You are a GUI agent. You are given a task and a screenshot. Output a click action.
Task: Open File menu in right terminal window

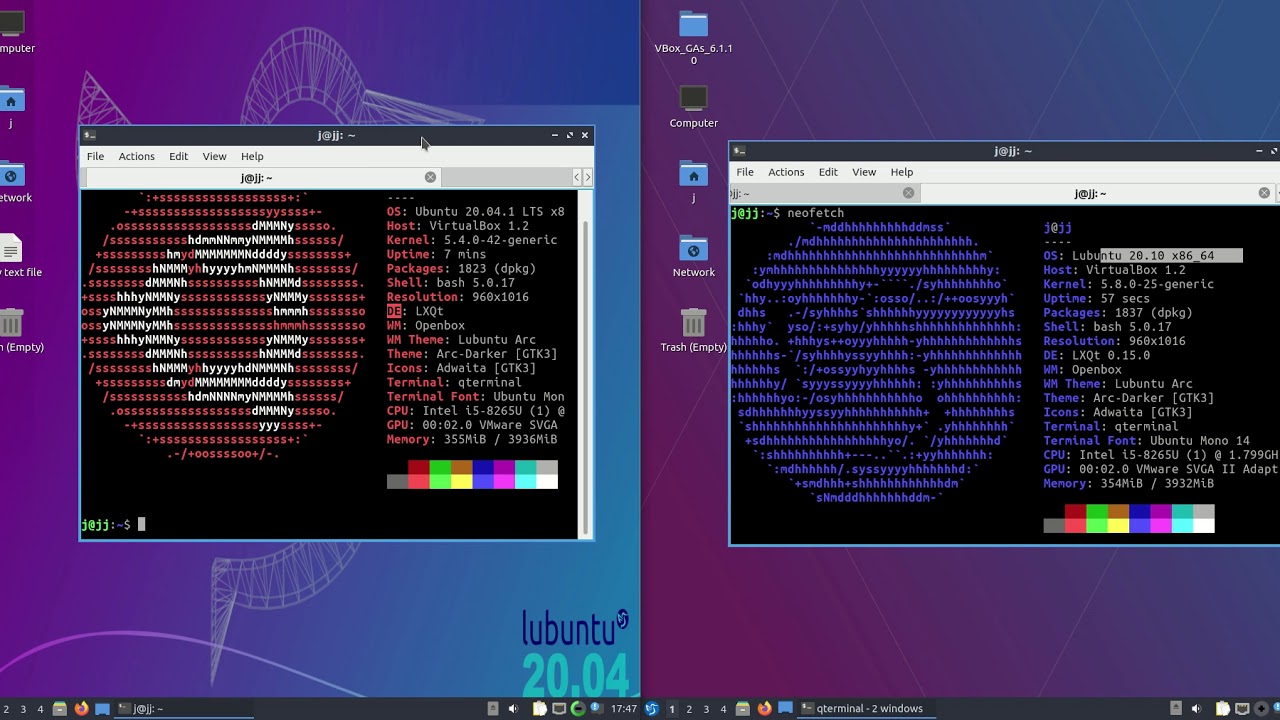(x=745, y=172)
